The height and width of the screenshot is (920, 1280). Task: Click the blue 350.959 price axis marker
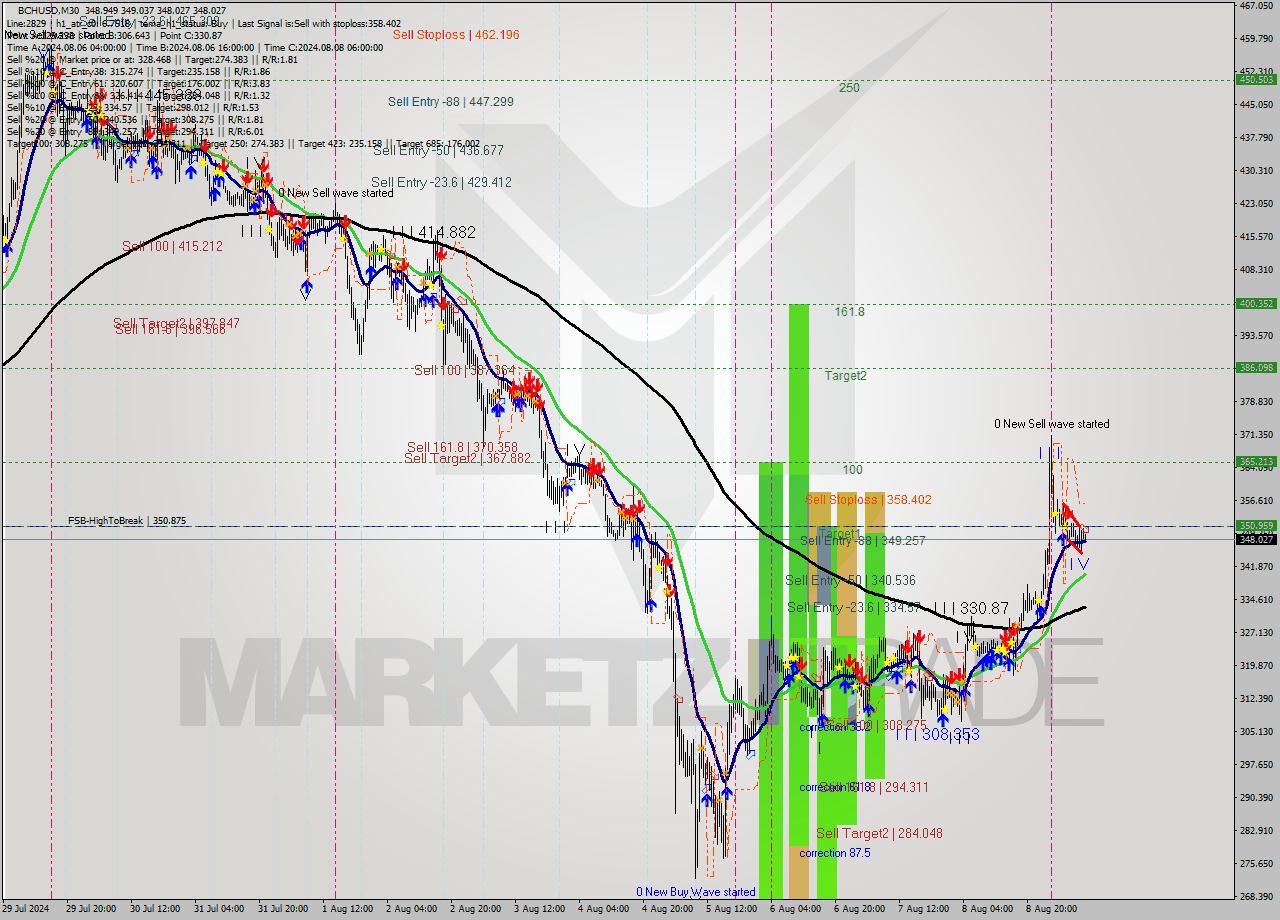tap(1256, 526)
